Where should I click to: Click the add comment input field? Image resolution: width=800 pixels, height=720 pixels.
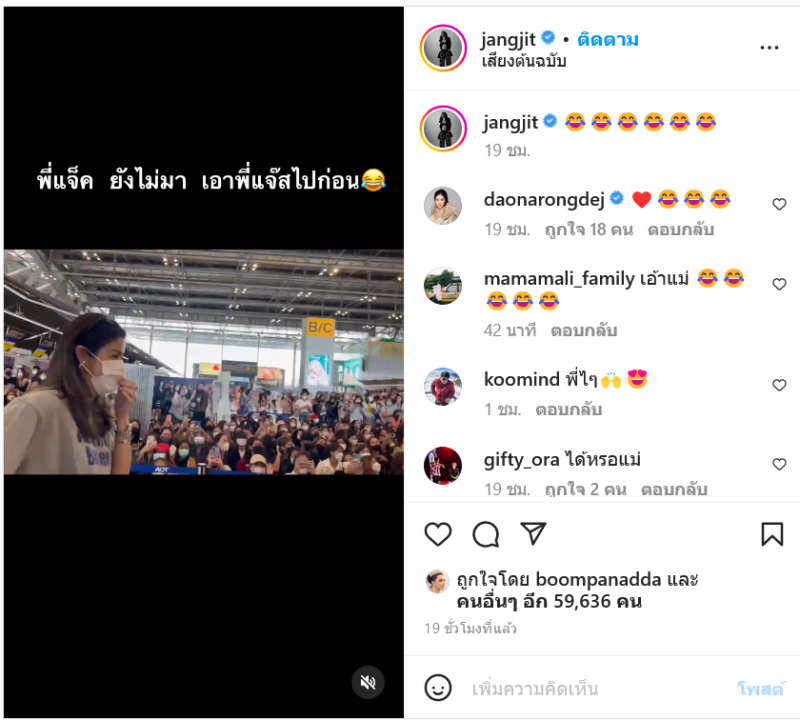coord(597,689)
